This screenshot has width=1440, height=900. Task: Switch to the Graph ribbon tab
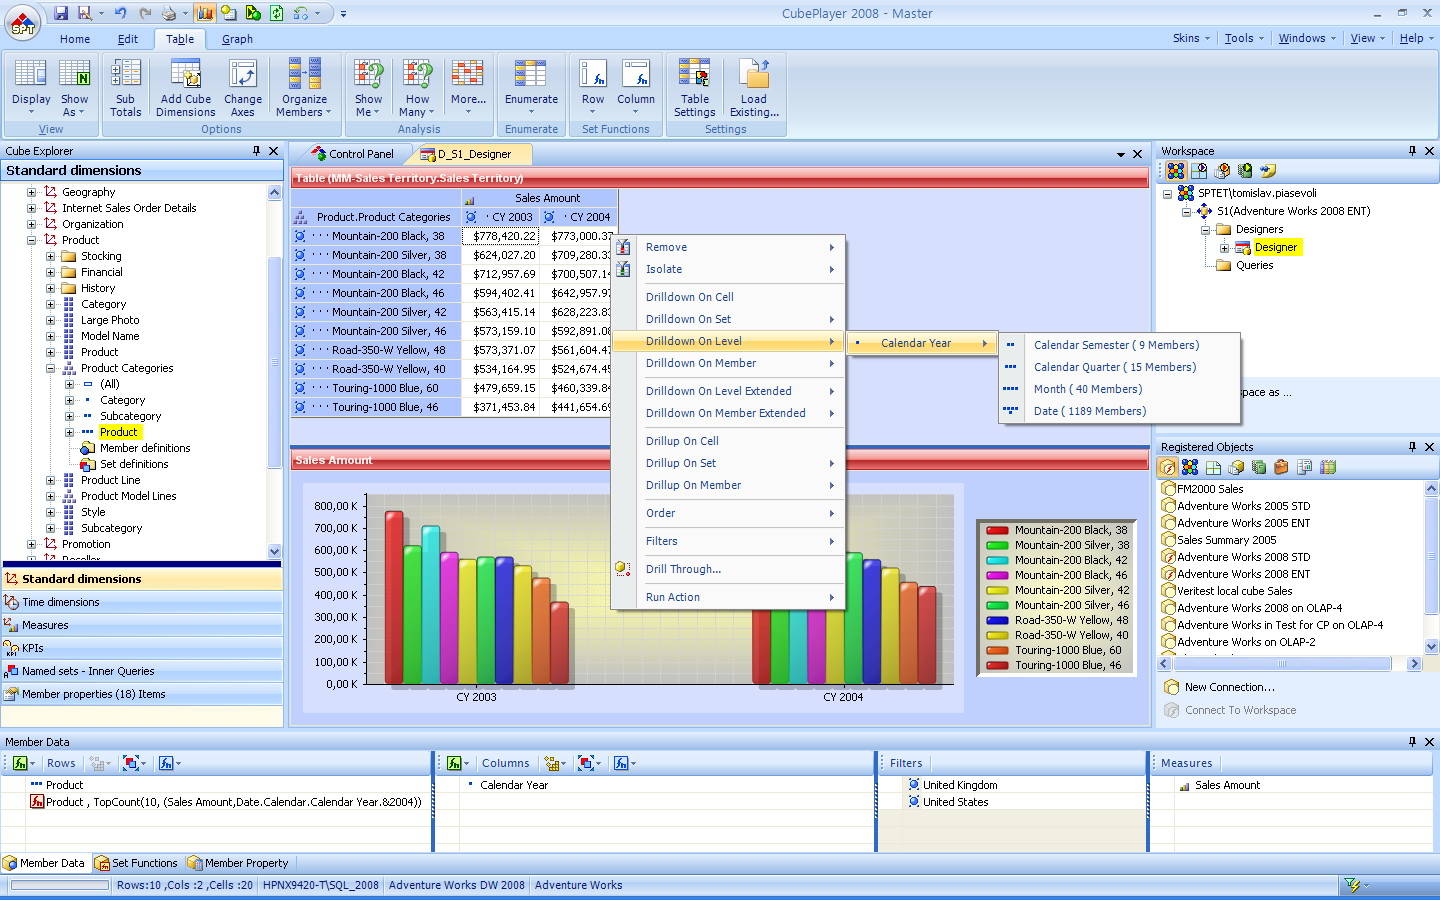coord(237,39)
